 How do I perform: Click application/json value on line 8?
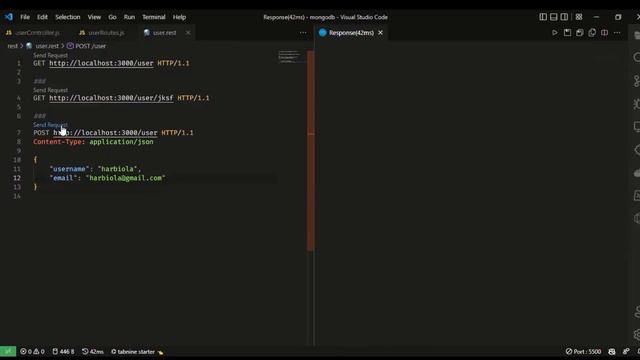point(121,142)
